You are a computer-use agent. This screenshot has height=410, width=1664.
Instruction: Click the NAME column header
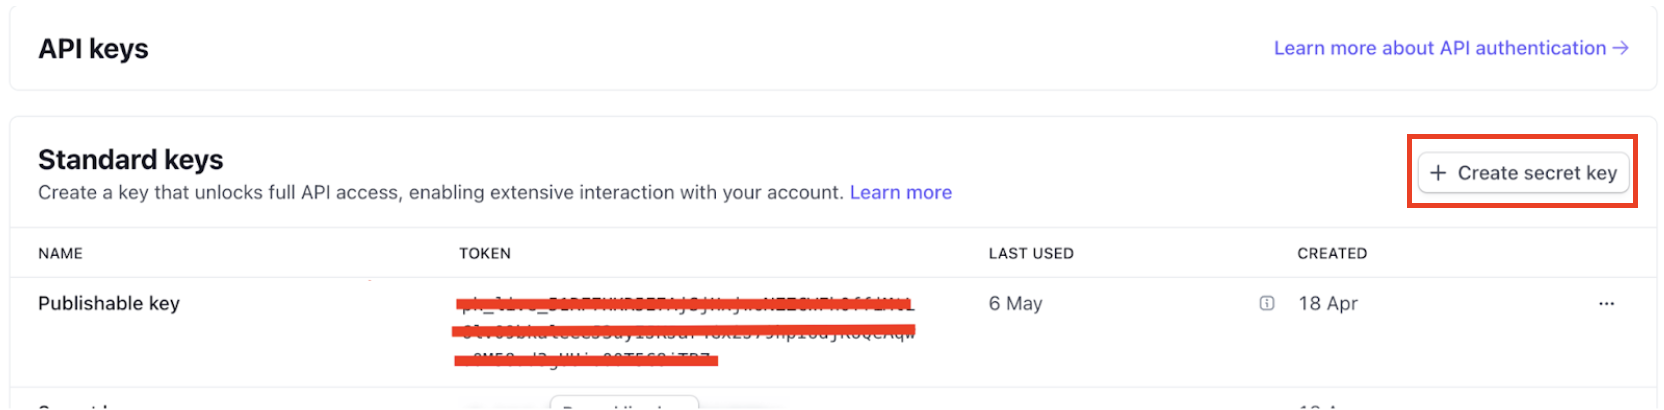point(60,253)
